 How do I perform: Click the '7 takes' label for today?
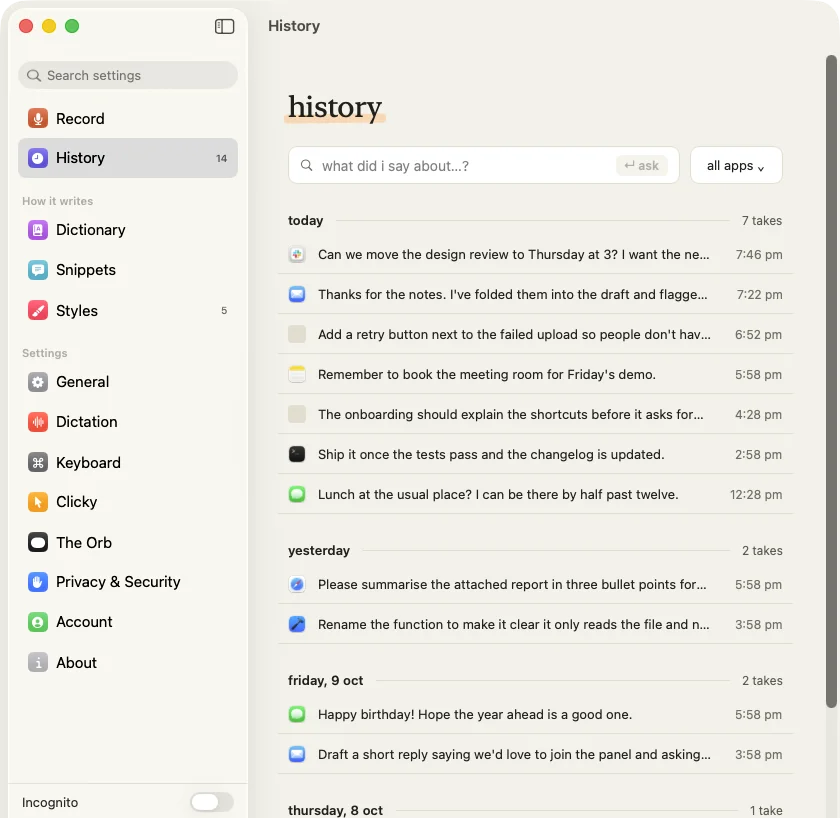[761, 221]
